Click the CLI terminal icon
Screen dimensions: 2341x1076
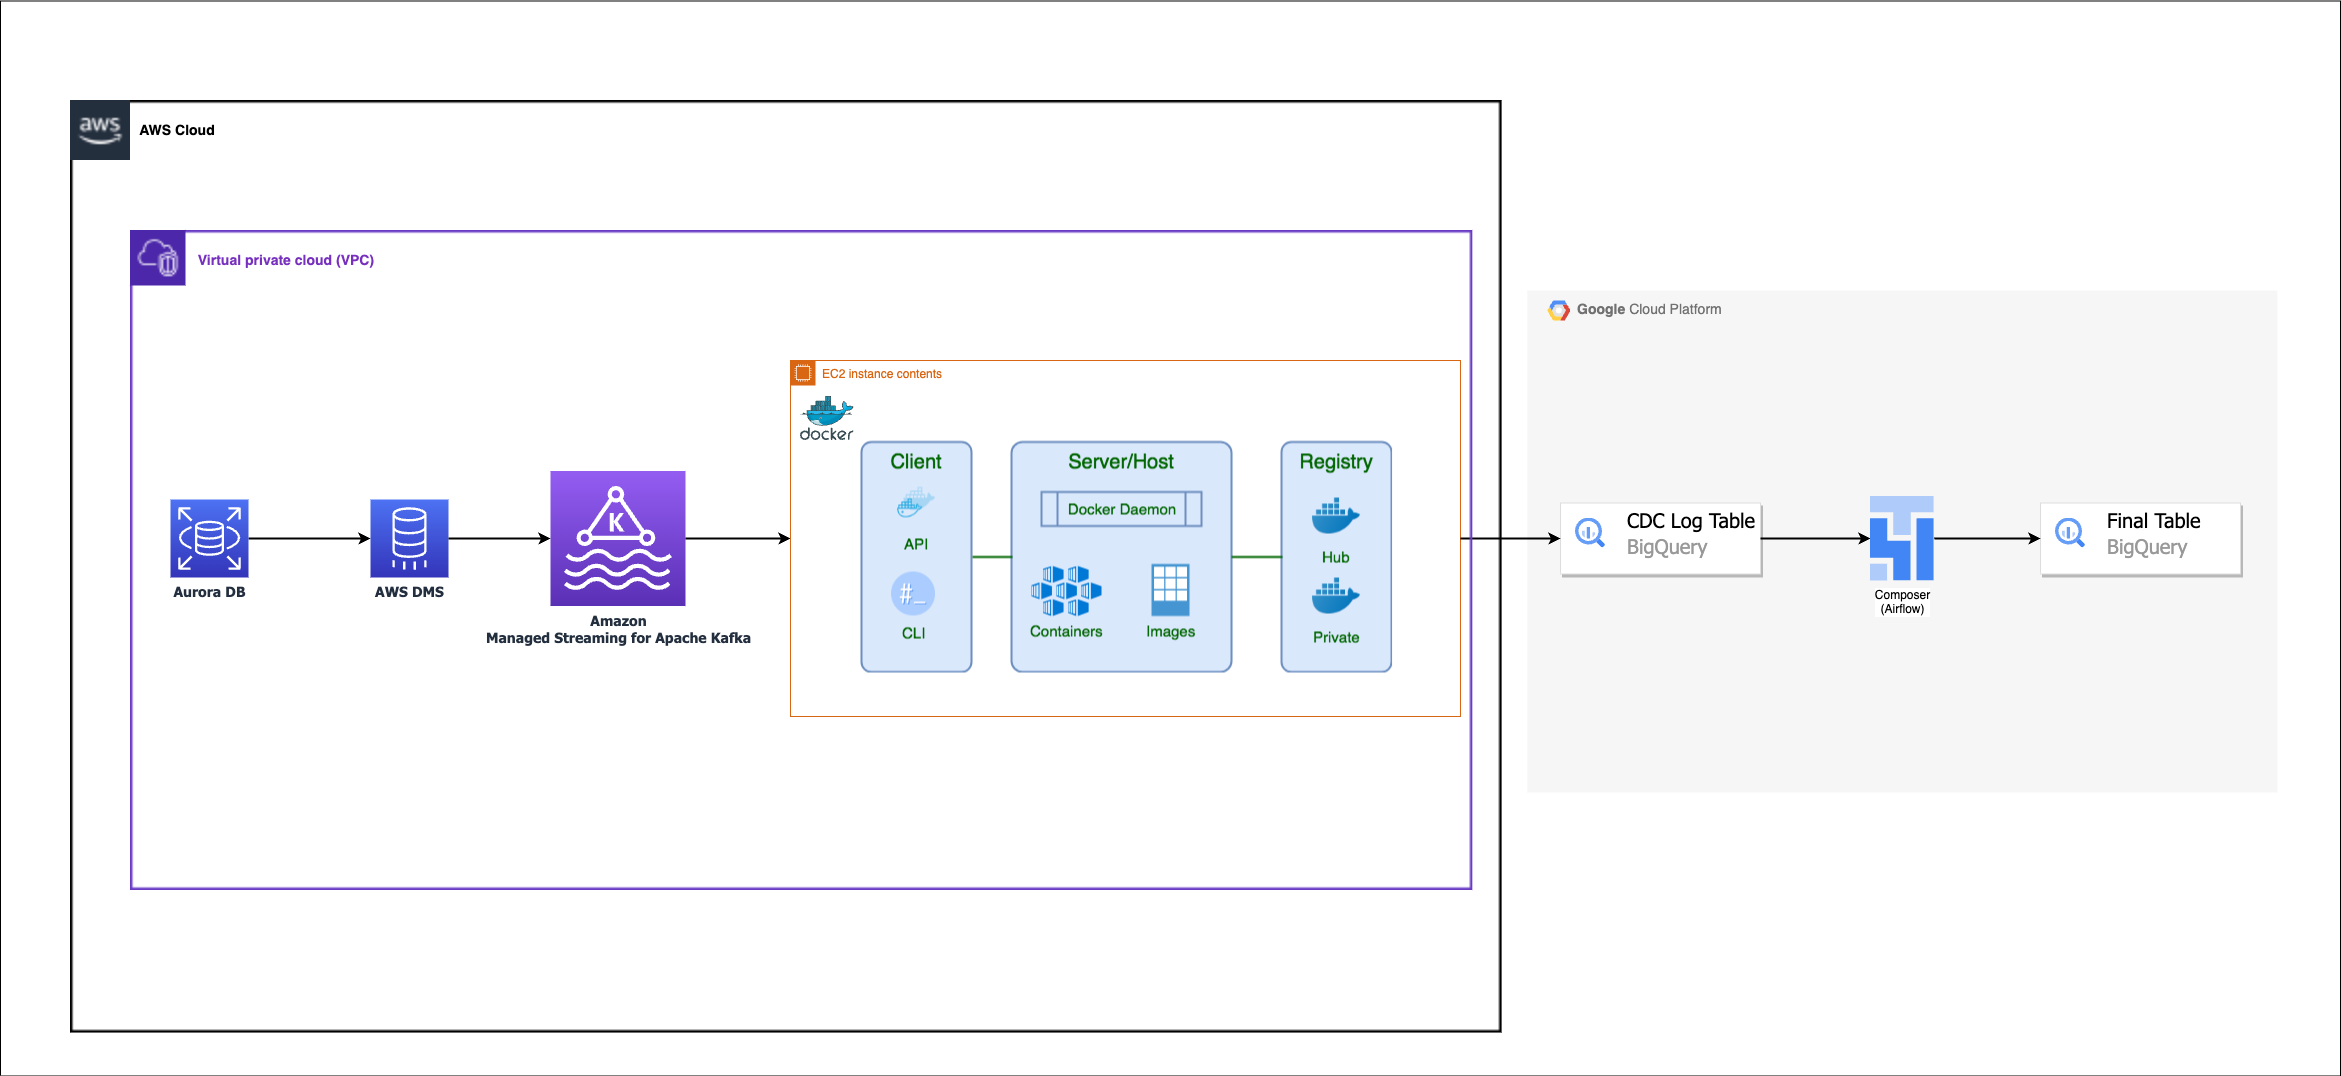pyautogui.click(x=913, y=594)
